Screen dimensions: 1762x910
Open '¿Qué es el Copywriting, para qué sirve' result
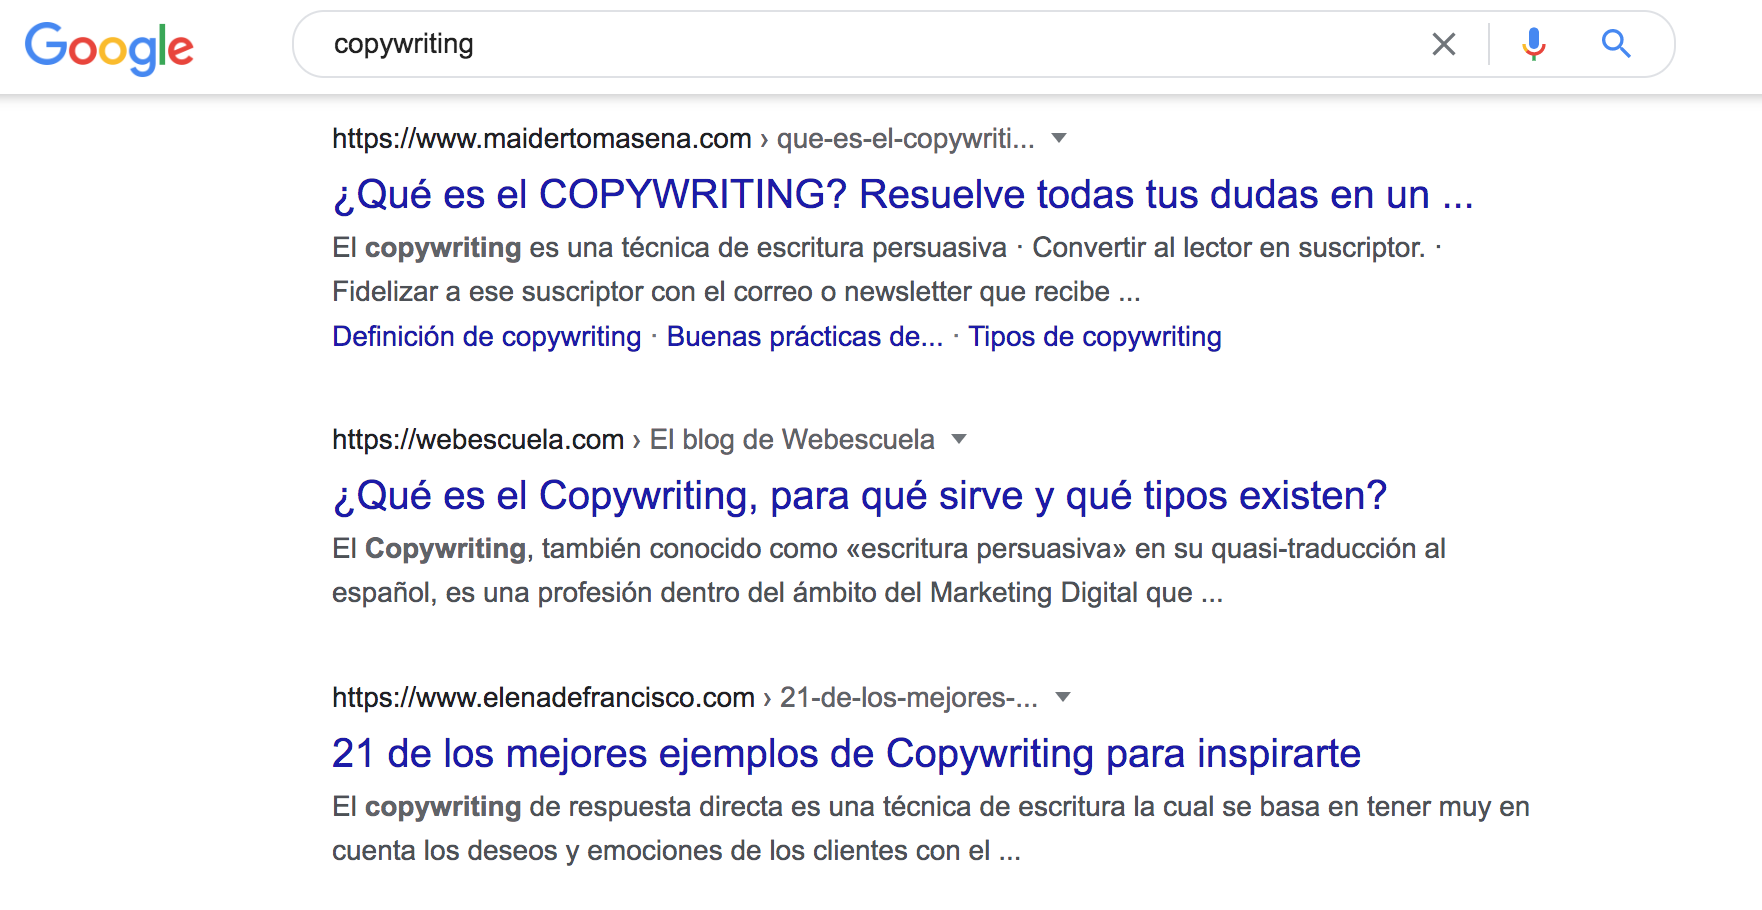pyautogui.click(x=860, y=495)
